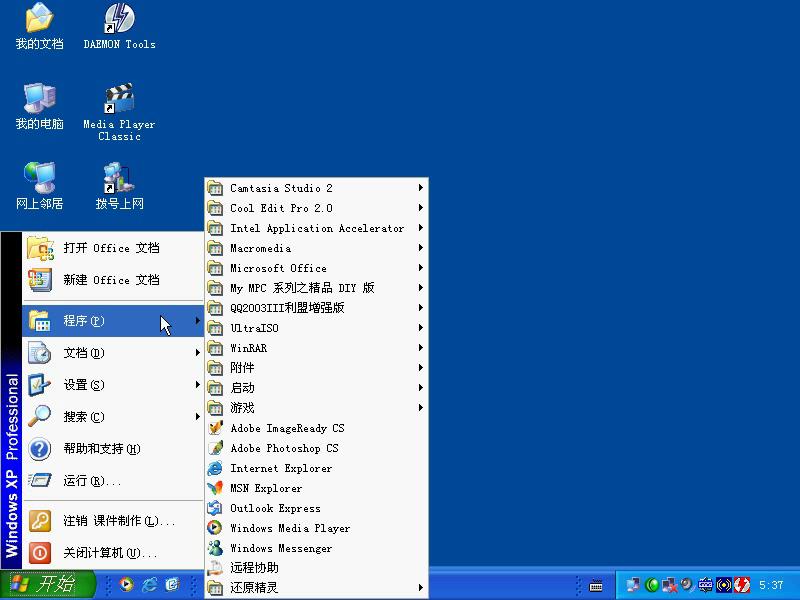Screen dimensions: 800x600
Task: Click the two-monitor network connection tray icon
Action: [633, 585]
